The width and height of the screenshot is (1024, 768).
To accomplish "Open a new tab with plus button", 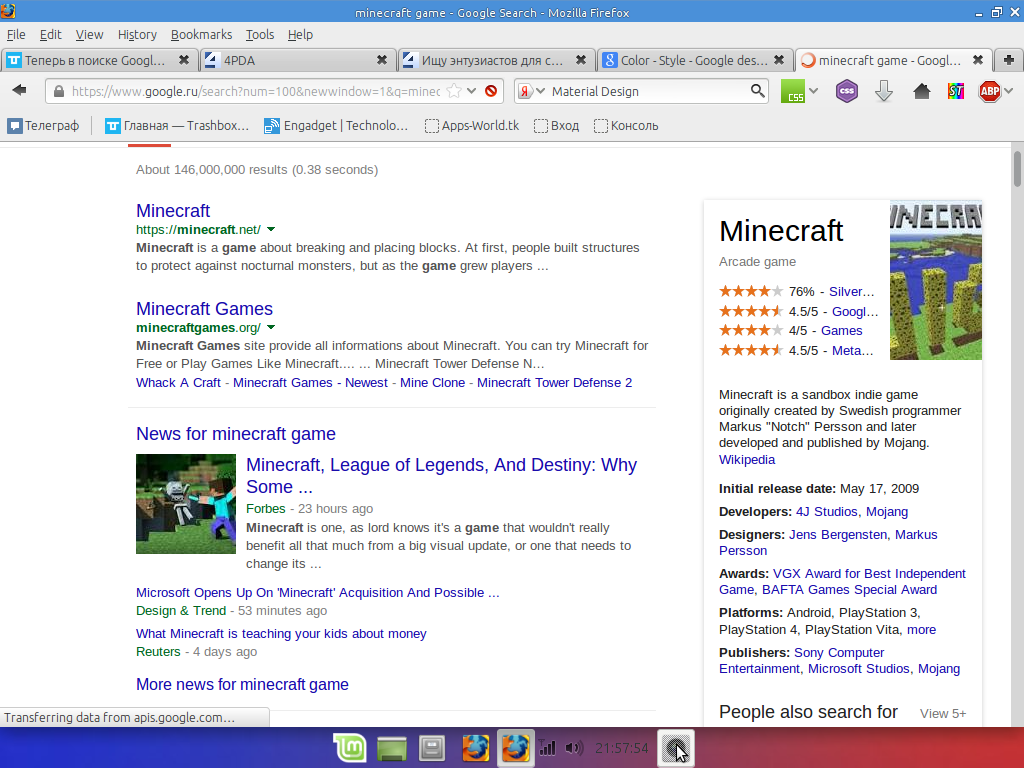I will click(1008, 60).
